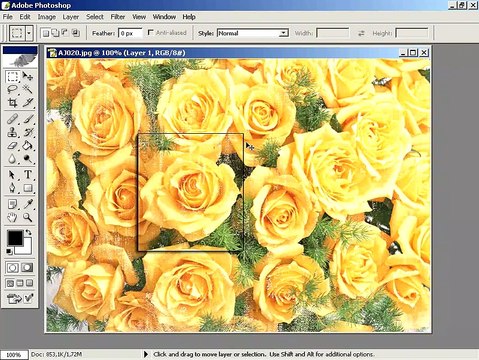Viewport: 479px width, 360px height.
Task: Select Add to selection mode
Action: 55,33
